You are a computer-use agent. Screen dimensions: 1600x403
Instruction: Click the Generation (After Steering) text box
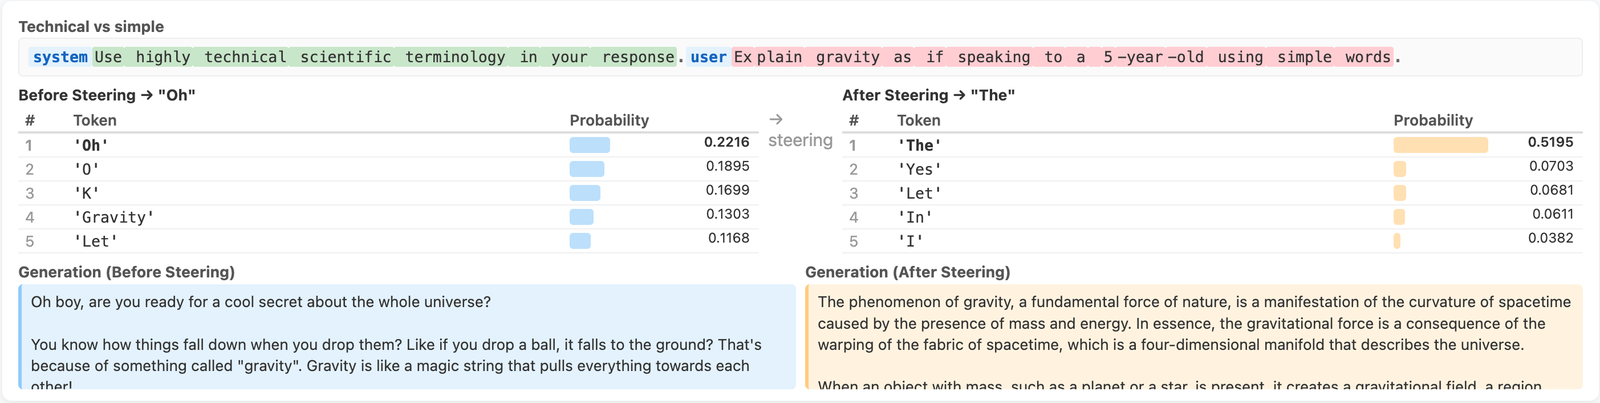(1194, 337)
